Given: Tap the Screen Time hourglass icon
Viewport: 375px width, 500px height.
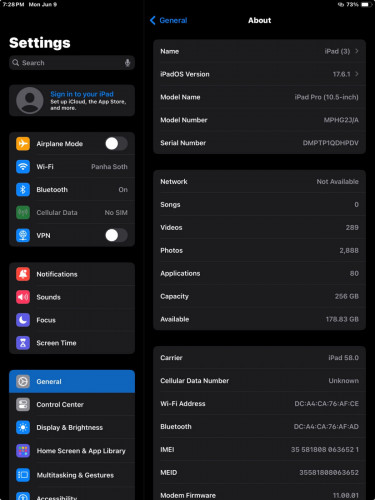Looking at the screenshot, I should [x=23, y=343].
